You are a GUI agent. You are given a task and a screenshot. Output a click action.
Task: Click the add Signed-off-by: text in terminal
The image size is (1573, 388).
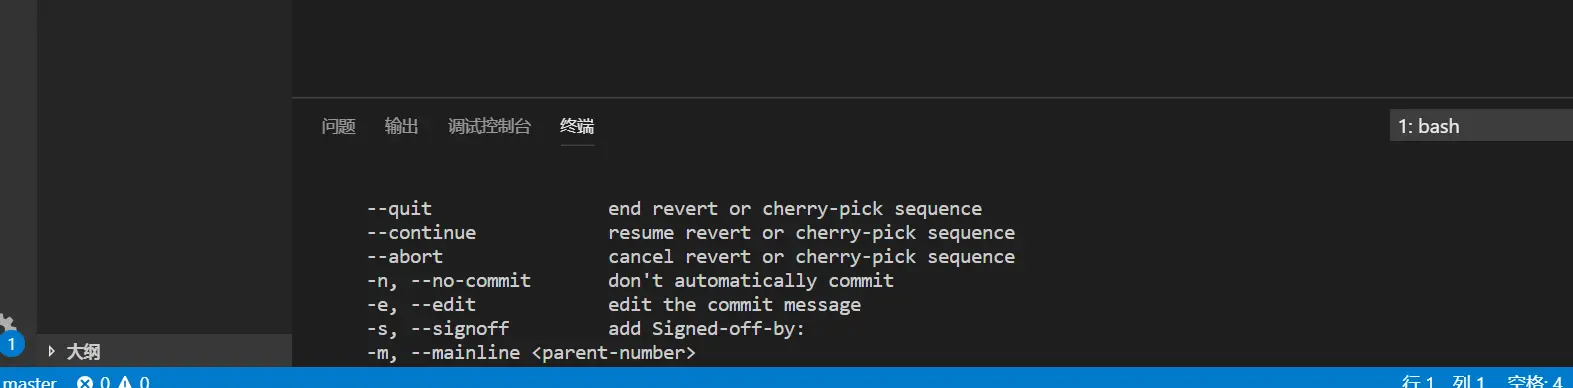(706, 329)
